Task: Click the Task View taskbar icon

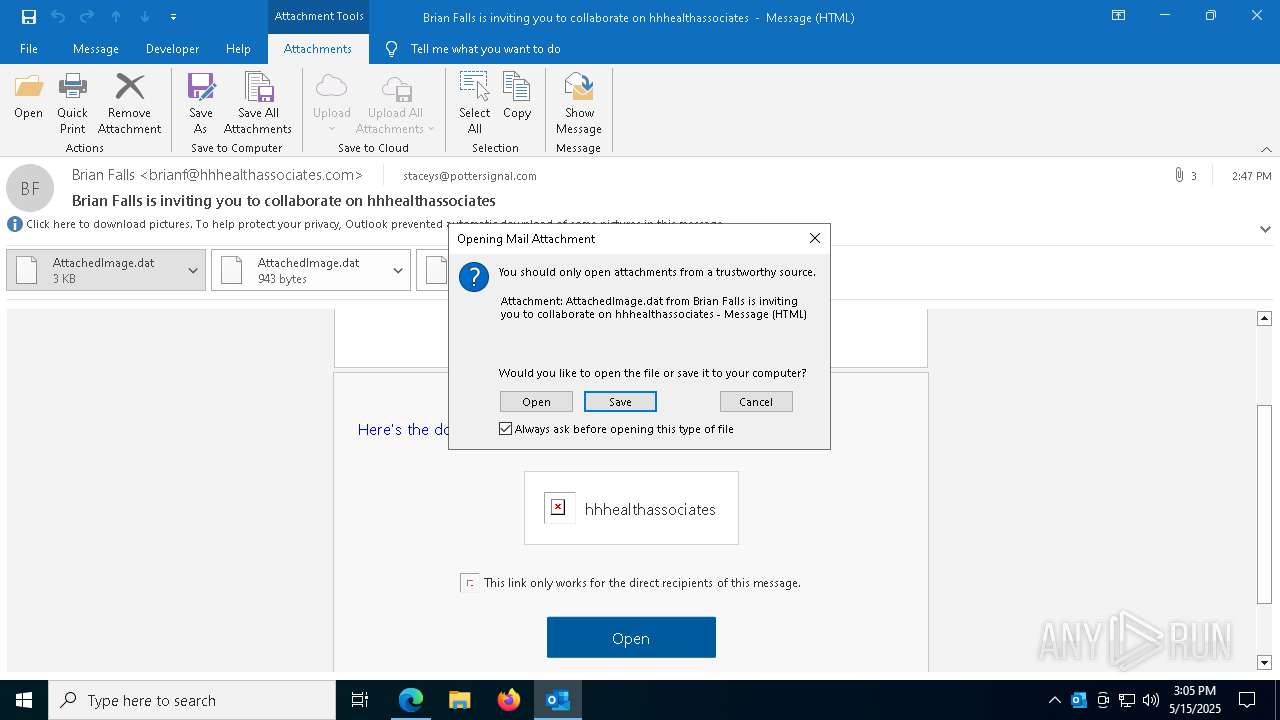Action: click(360, 700)
